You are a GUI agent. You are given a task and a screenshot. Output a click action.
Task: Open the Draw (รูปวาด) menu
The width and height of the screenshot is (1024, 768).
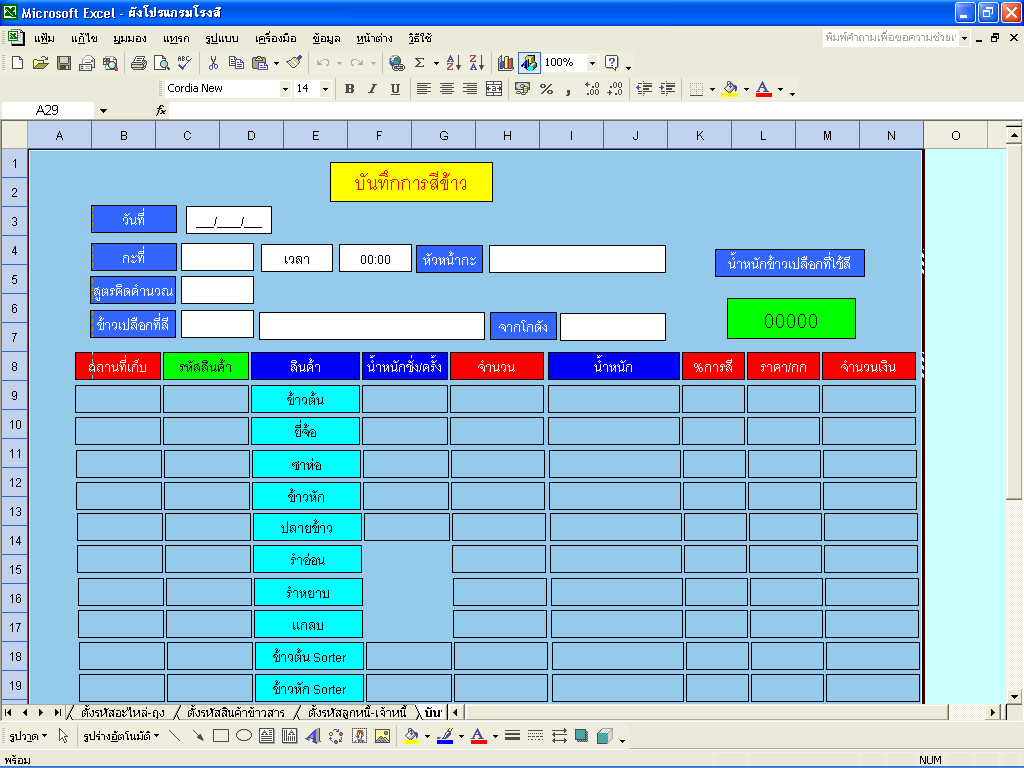click(x=28, y=736)
